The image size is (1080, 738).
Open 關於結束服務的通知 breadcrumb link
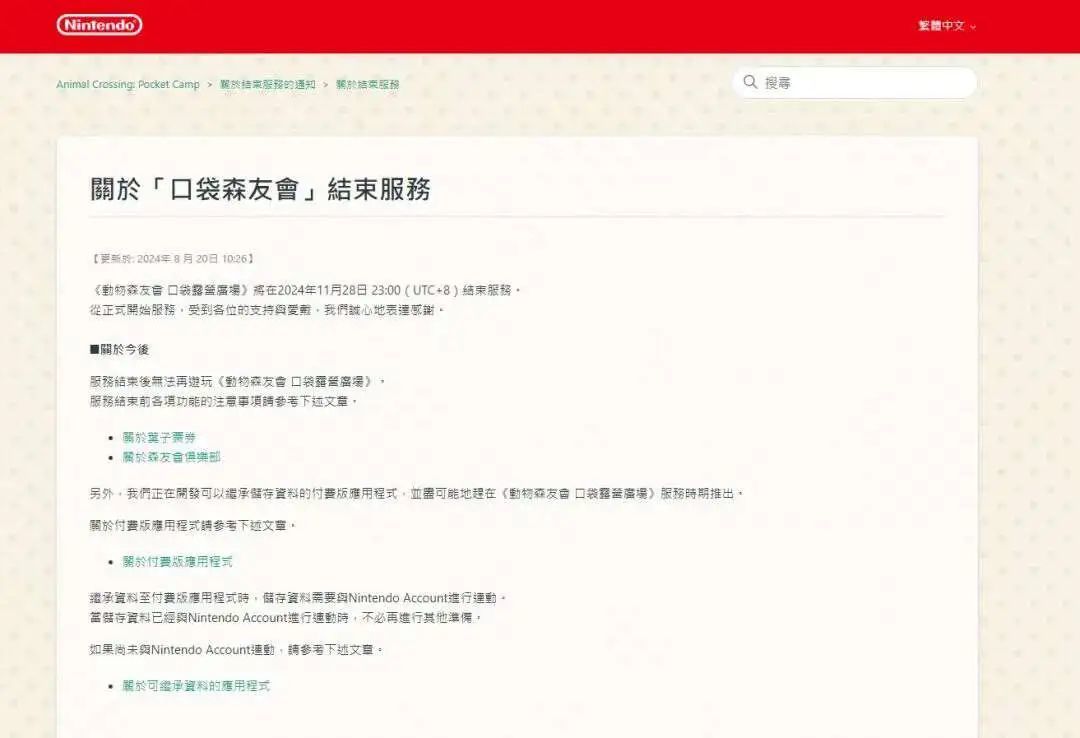(x=267, y=84)
